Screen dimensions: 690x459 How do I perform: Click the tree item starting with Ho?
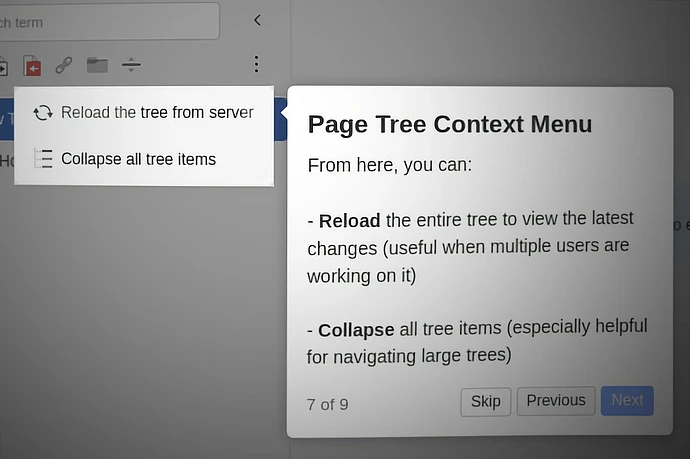click(x=6, y=160)
